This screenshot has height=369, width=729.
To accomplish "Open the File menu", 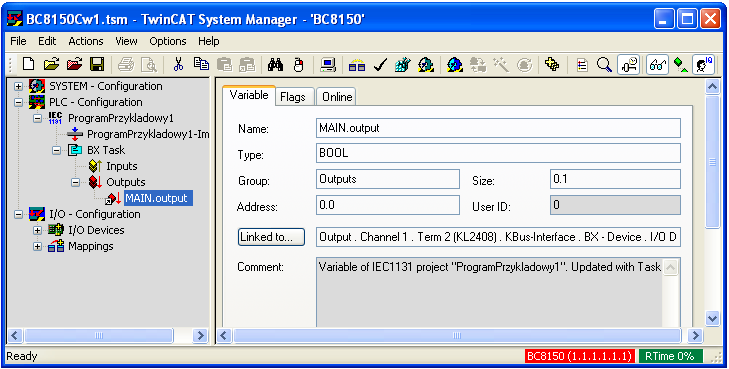I will tap(18, 41).
